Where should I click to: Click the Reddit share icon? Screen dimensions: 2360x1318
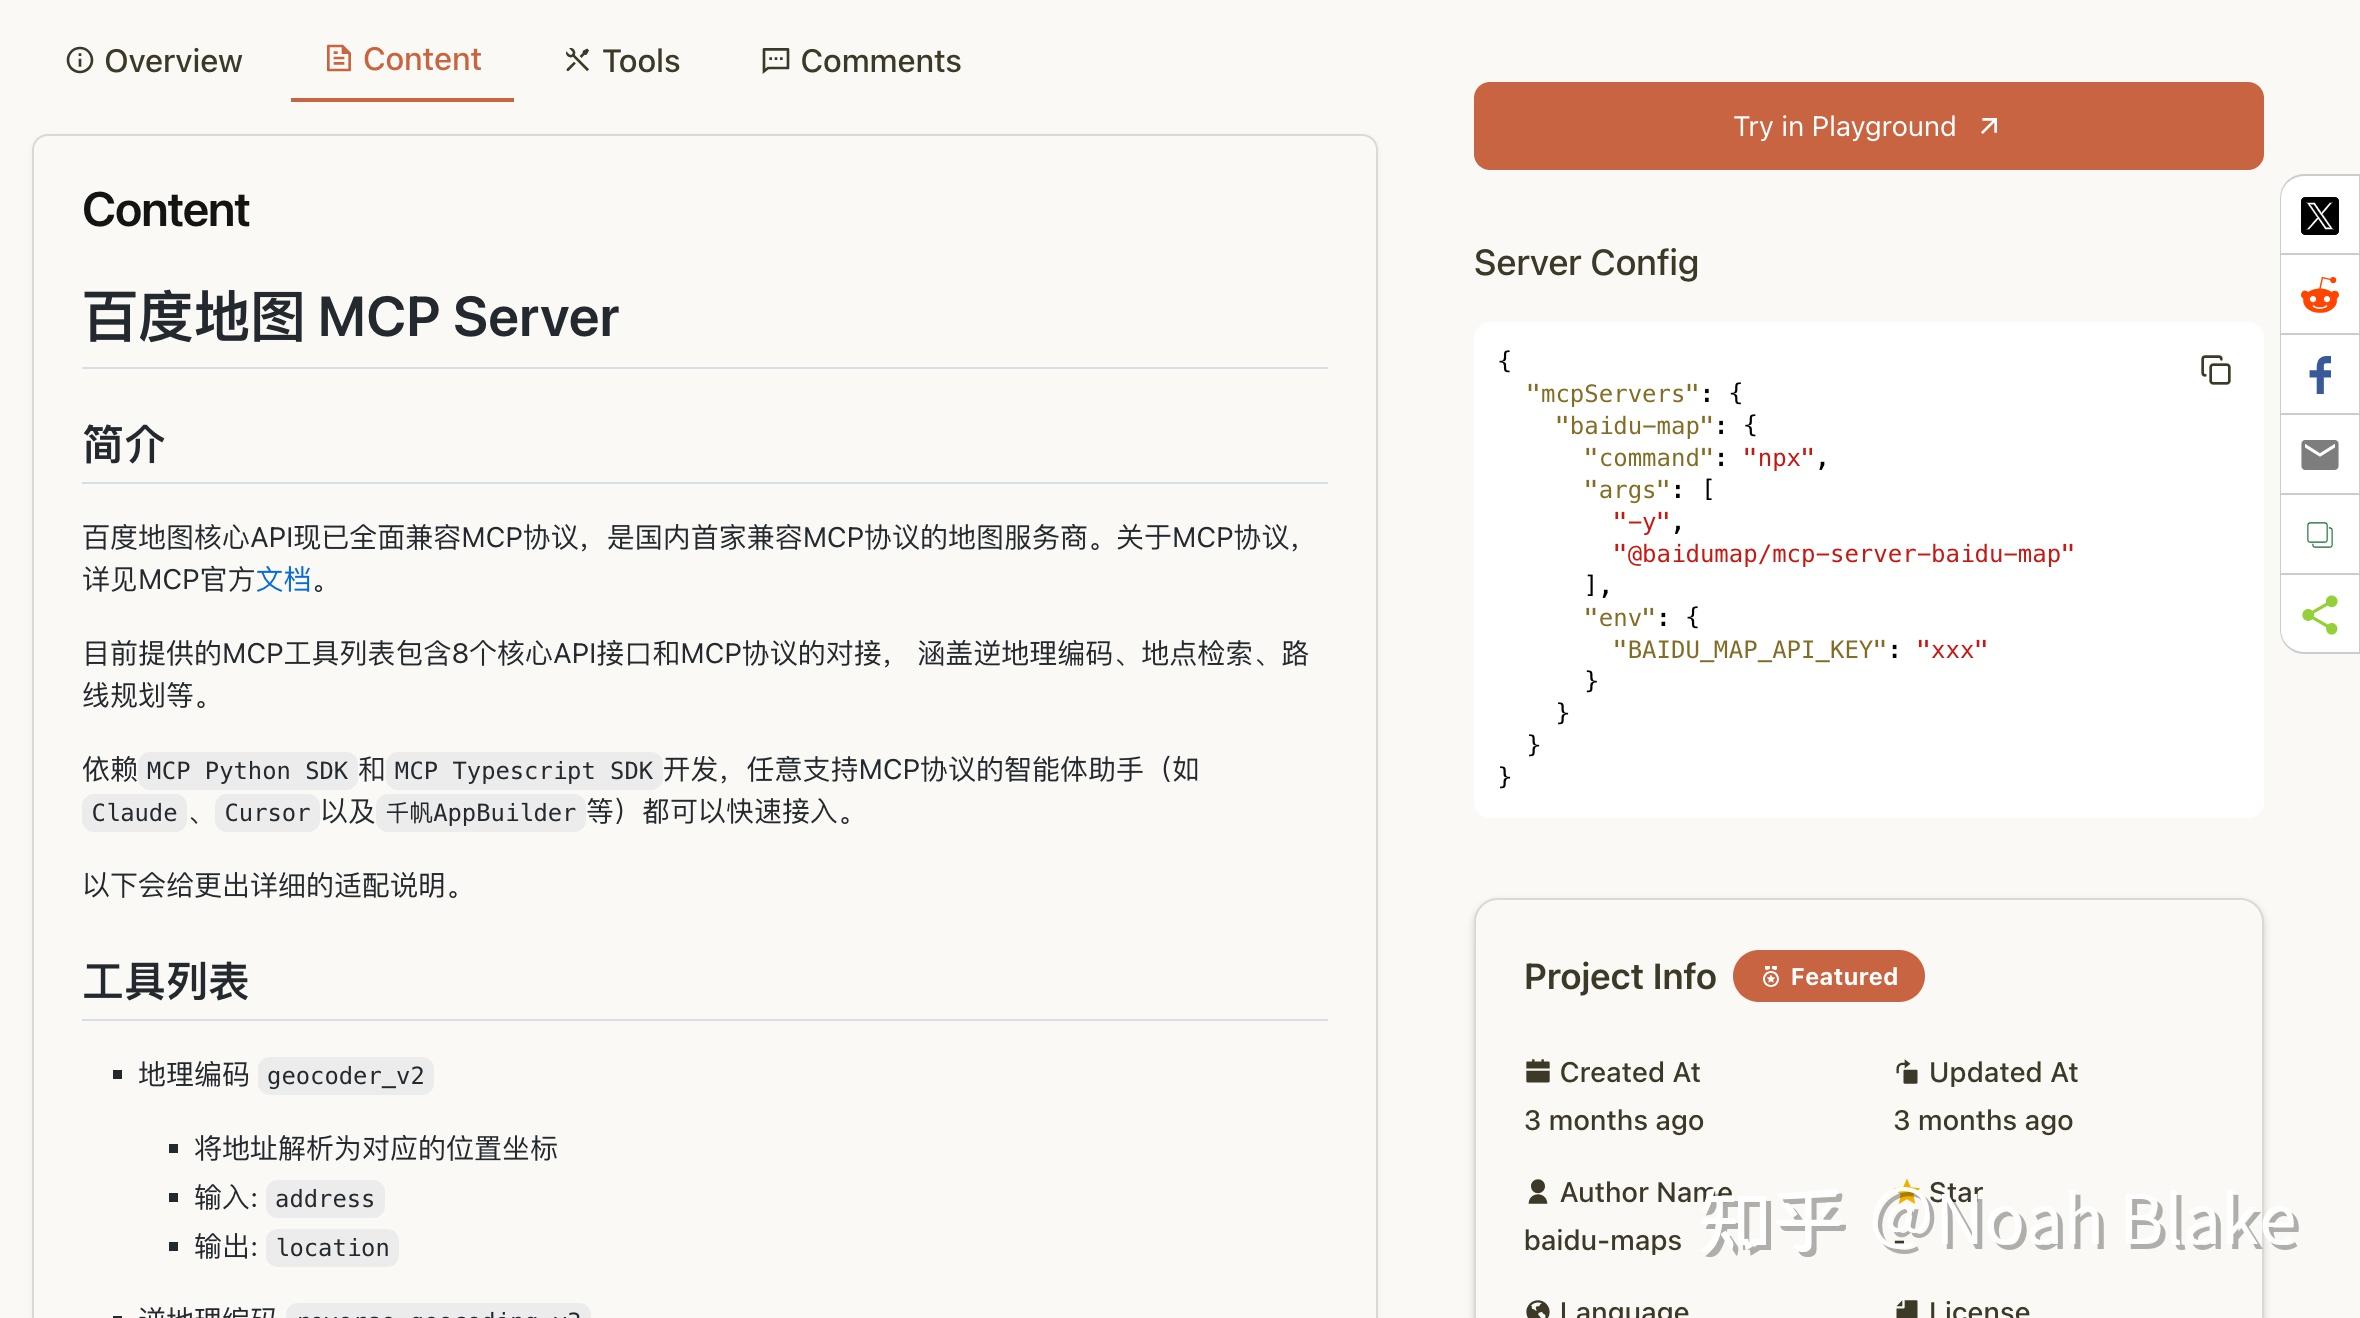pyautogui.click(x=2319, y=296)
